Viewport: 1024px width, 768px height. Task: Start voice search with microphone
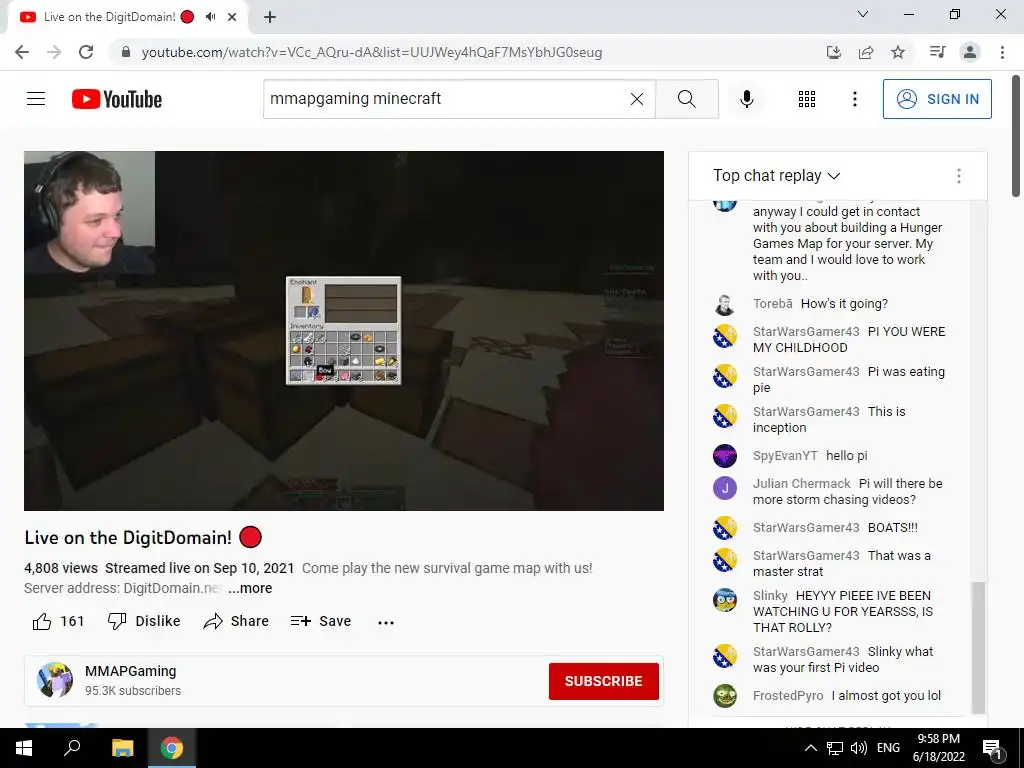[746, 99]
